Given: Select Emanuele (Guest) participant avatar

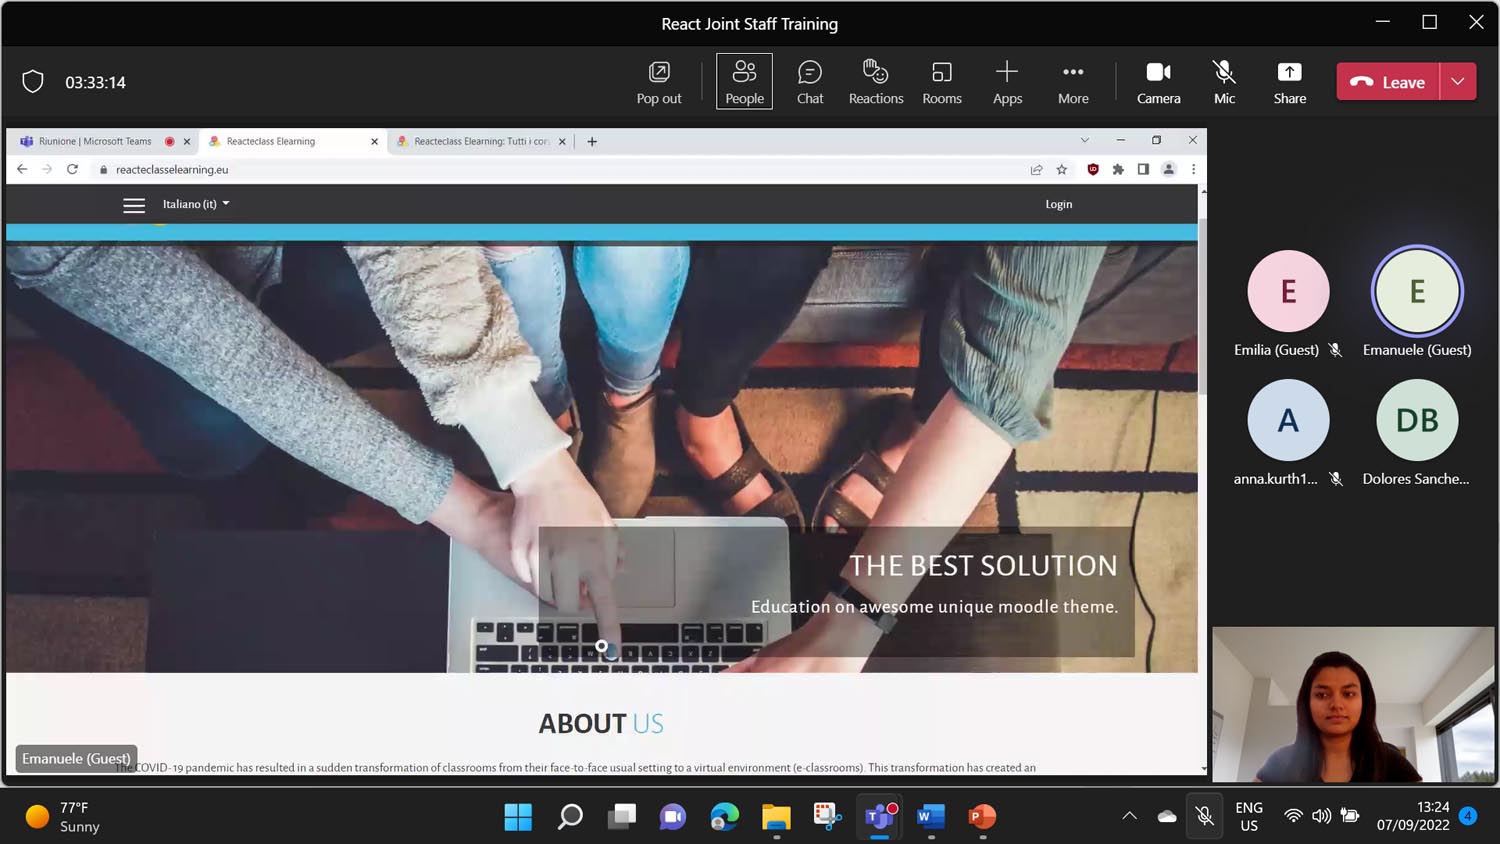Looking at the screenshot, I should [1417, 291].
